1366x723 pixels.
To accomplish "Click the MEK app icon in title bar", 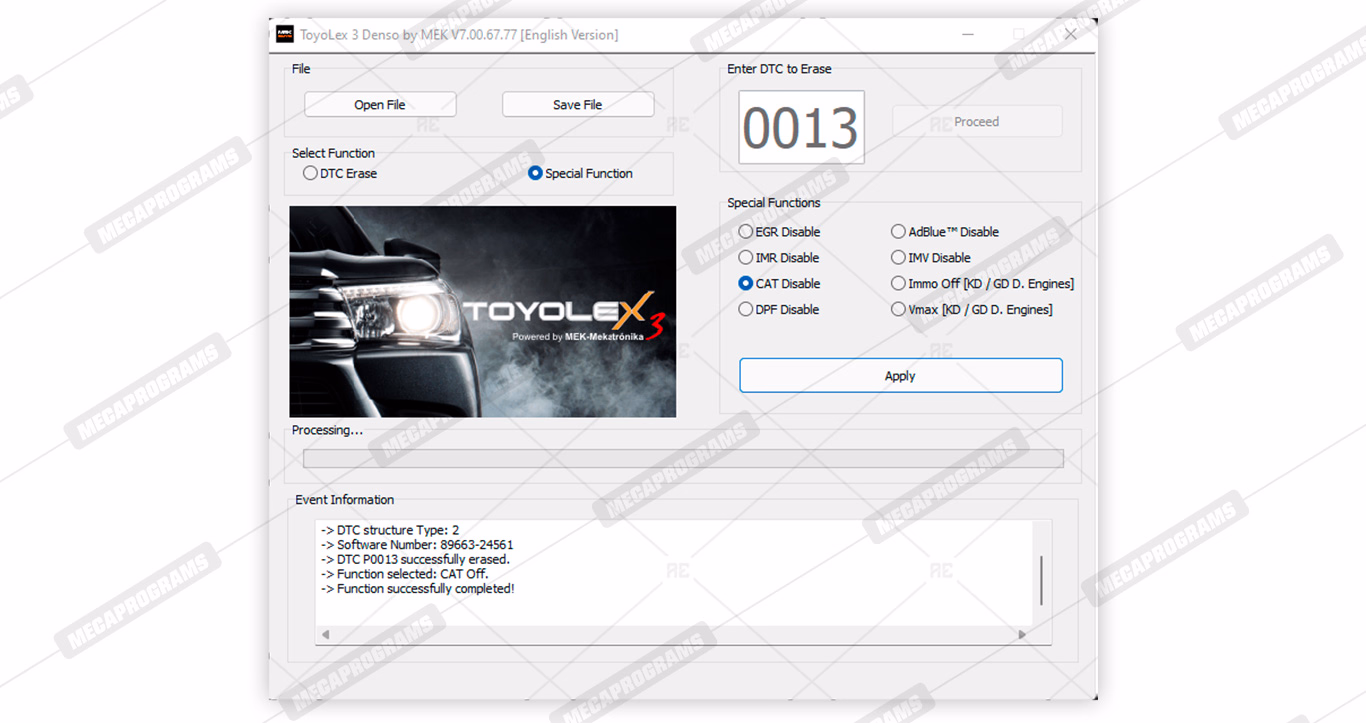I will [285, 35].
